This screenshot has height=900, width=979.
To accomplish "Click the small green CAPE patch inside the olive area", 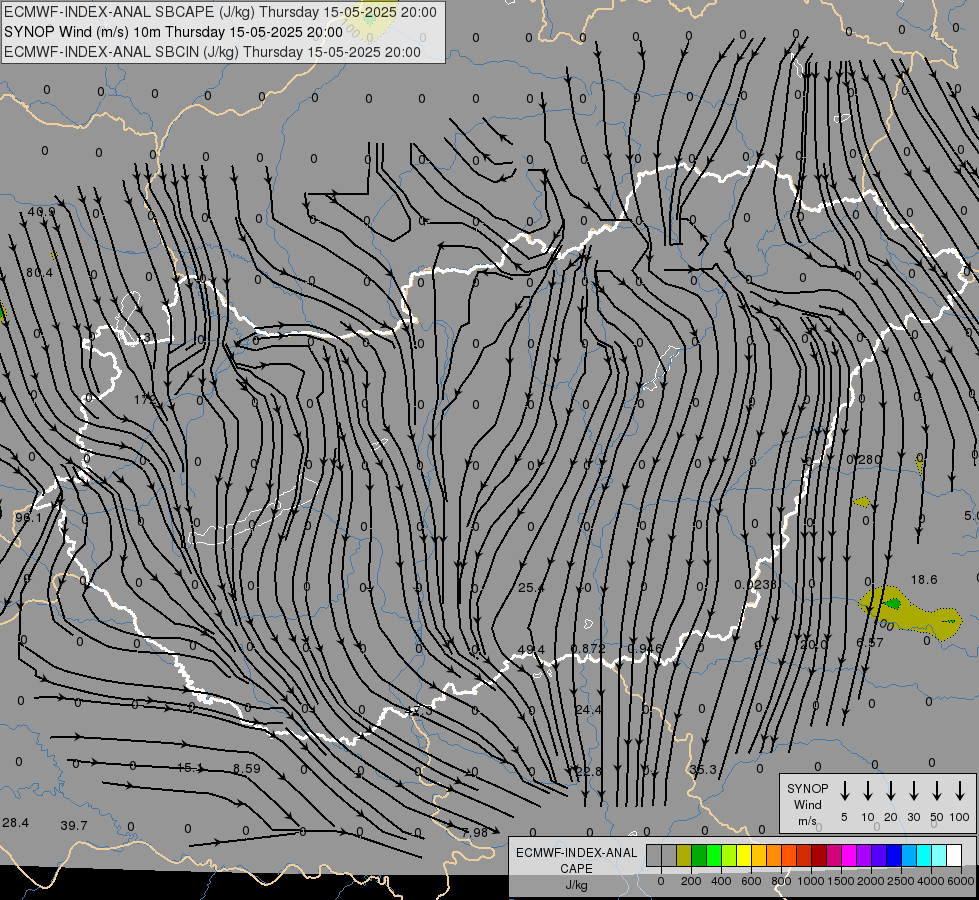I will [x=893, y=603].
